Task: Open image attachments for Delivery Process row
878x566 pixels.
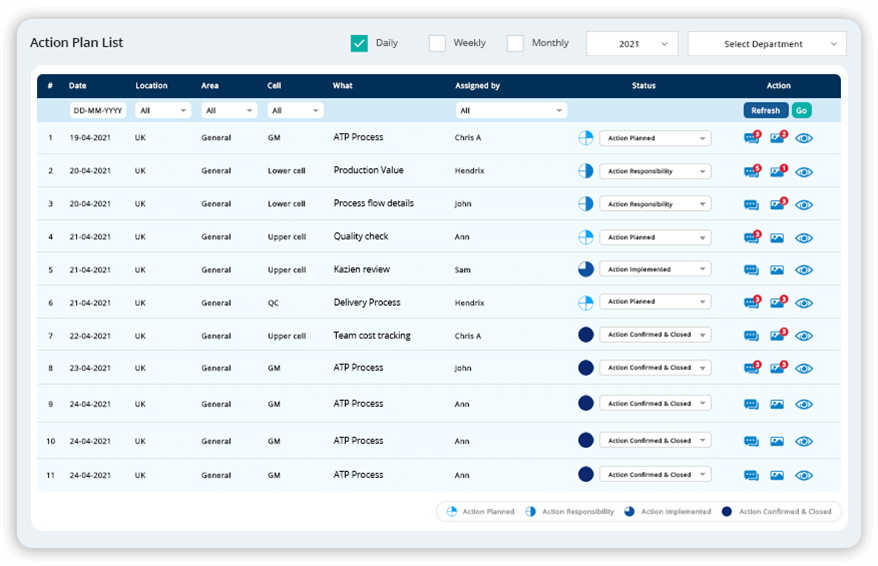Action: pos(777,303)
